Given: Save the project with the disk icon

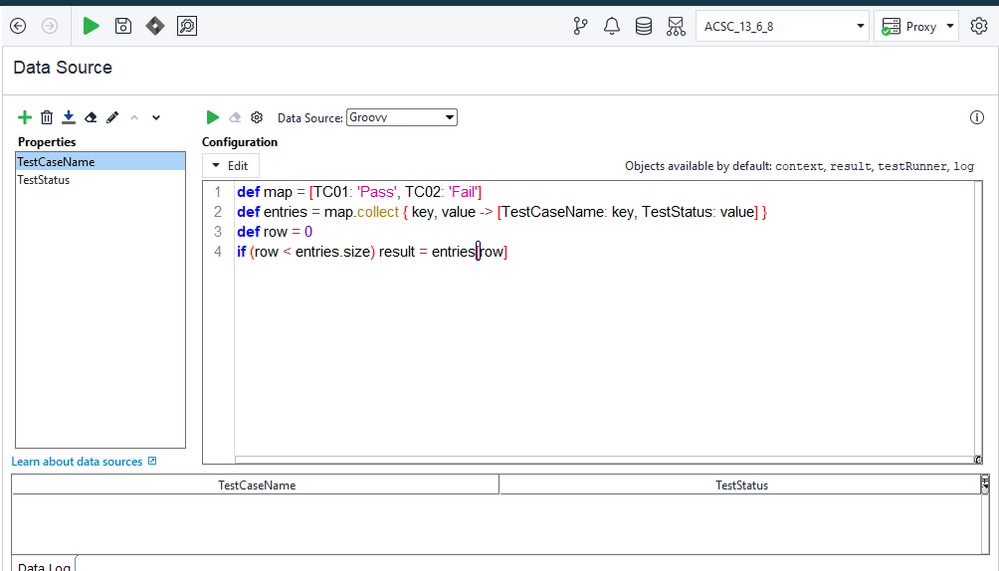Looking at the screenshot, I should coord(123,27).
